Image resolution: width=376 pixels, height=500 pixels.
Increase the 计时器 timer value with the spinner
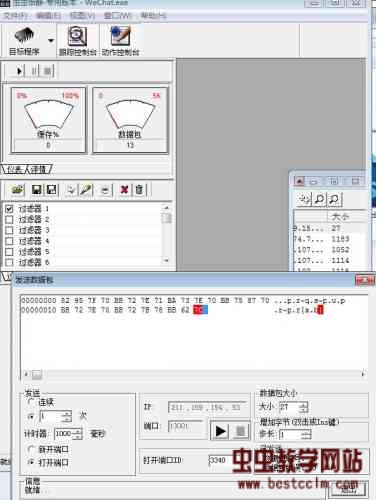78,431
